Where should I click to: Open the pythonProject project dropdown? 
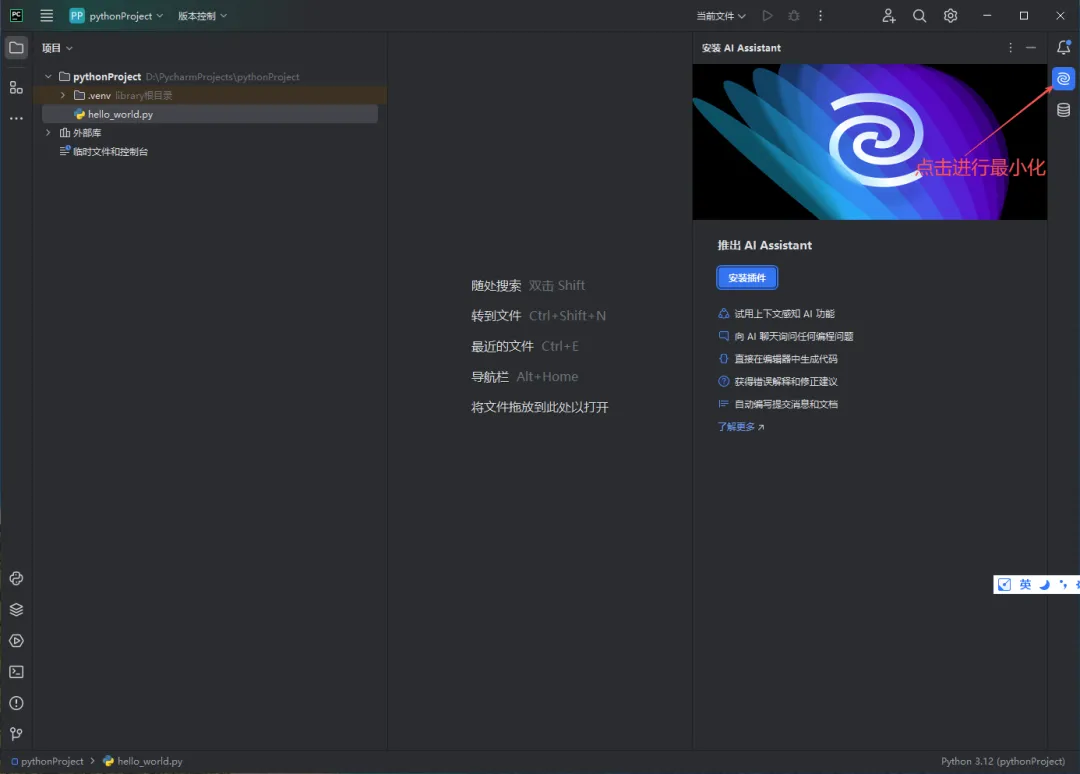pyautogui.click(x=116, y=16)
